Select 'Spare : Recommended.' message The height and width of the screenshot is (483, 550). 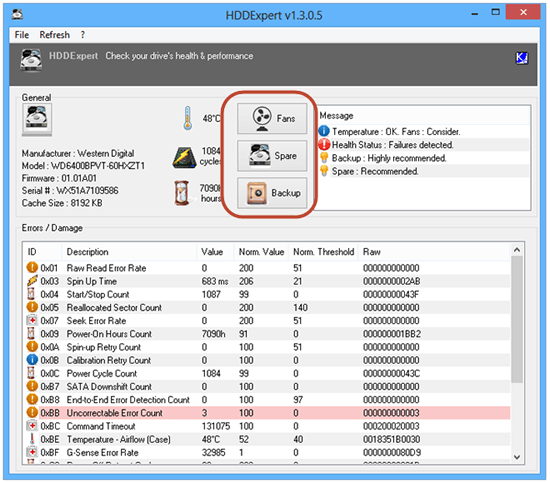[x=375, y=172]
